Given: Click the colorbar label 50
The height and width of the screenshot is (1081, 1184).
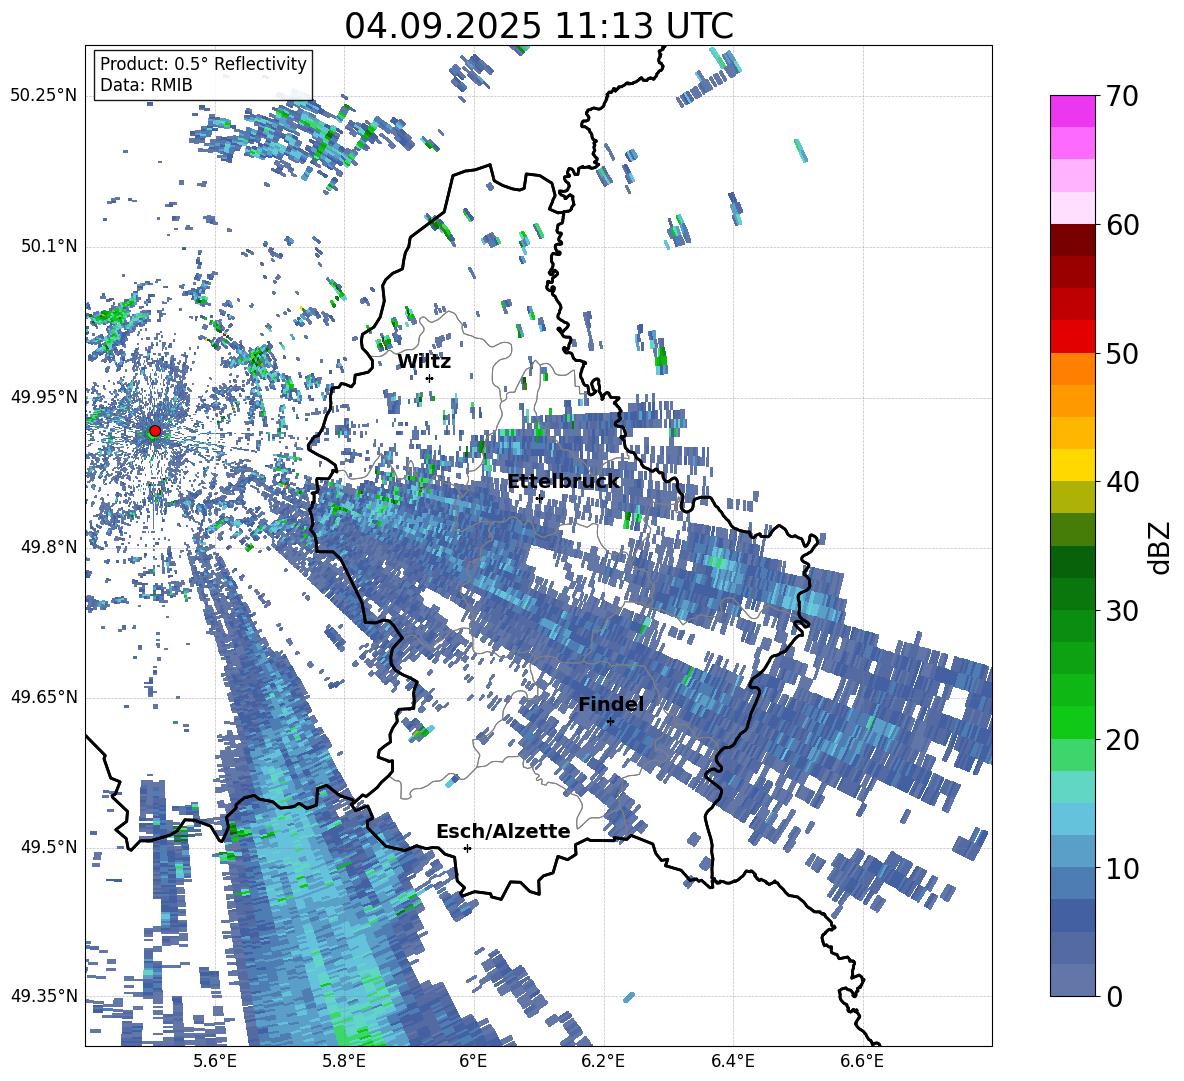Looking at the screenshot, I should (1122, 353).
